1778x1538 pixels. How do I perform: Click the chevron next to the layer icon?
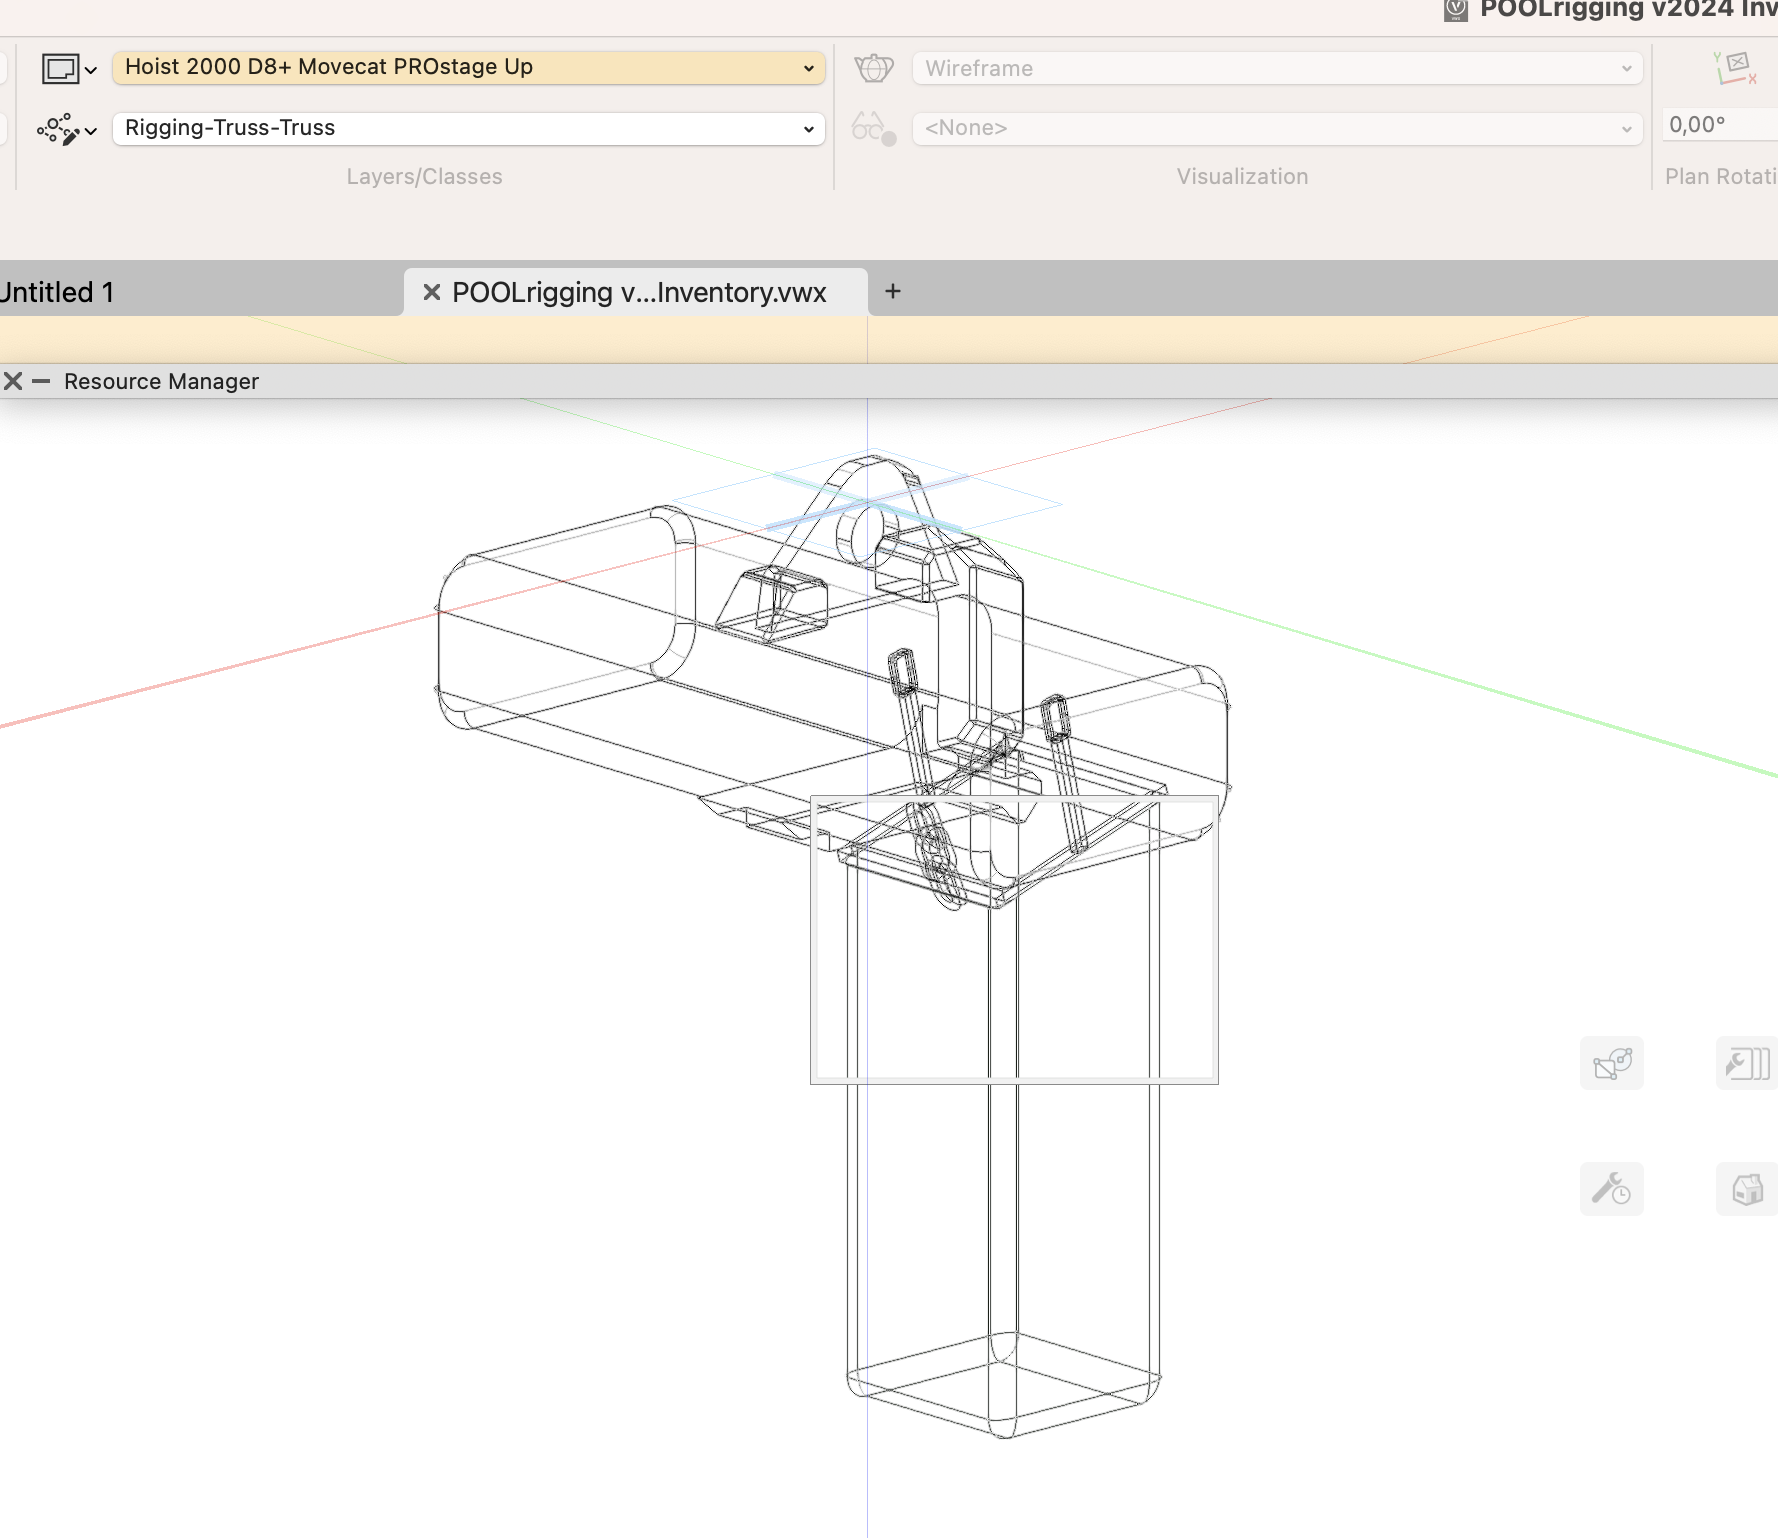[x=90, y=68]
